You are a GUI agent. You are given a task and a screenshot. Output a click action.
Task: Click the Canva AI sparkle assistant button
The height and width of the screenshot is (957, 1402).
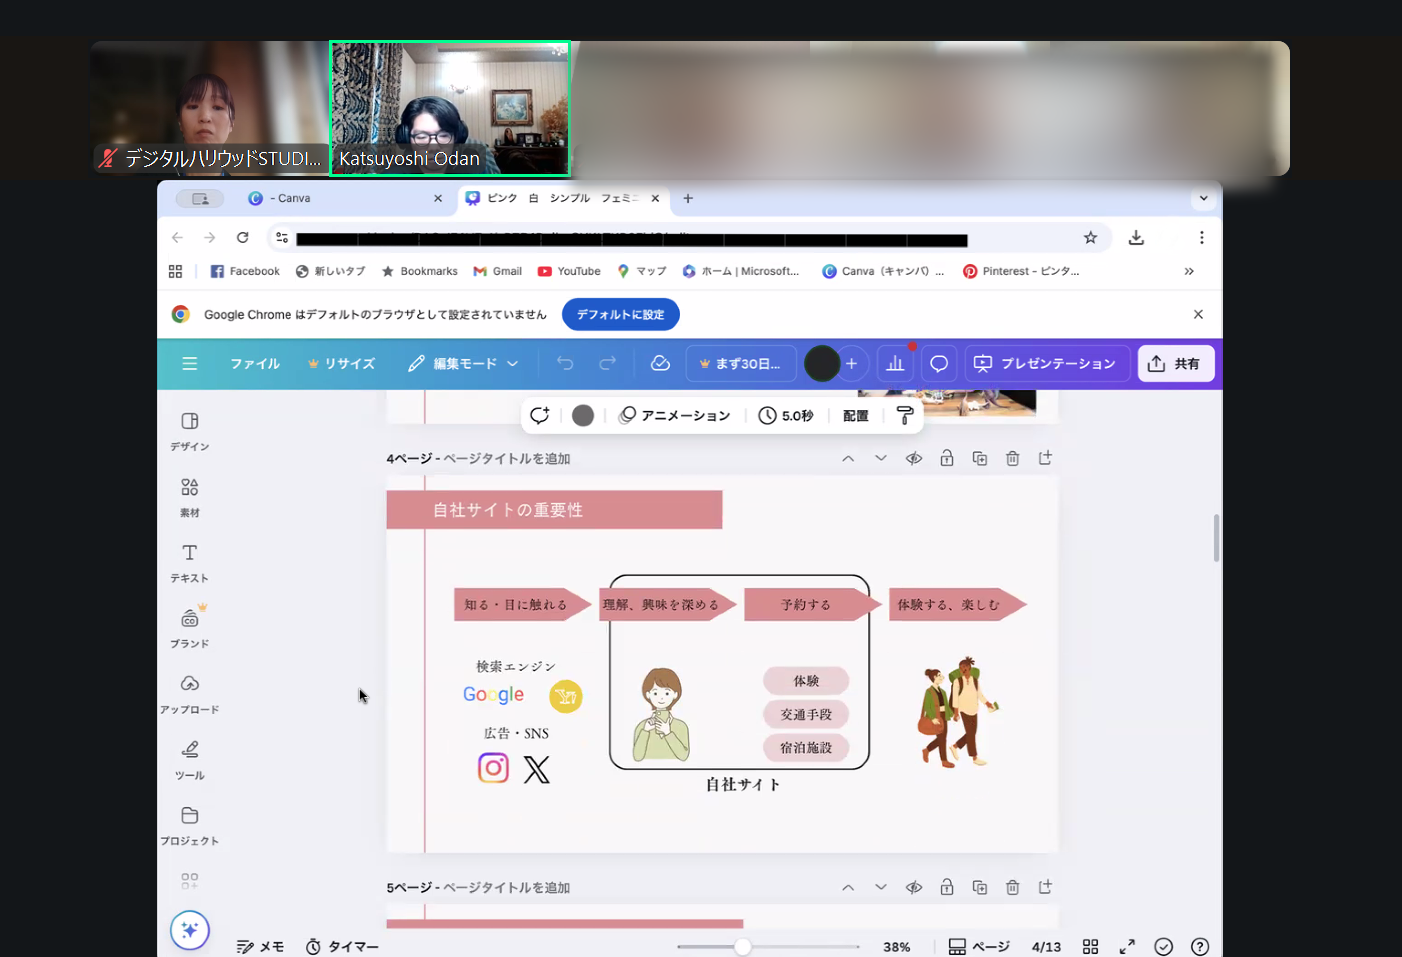point(189,930)
